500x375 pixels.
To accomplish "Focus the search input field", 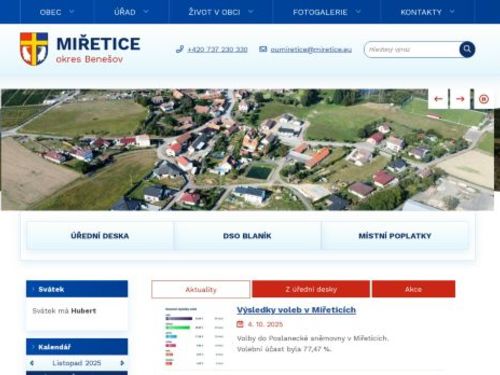I will [412, 50].
